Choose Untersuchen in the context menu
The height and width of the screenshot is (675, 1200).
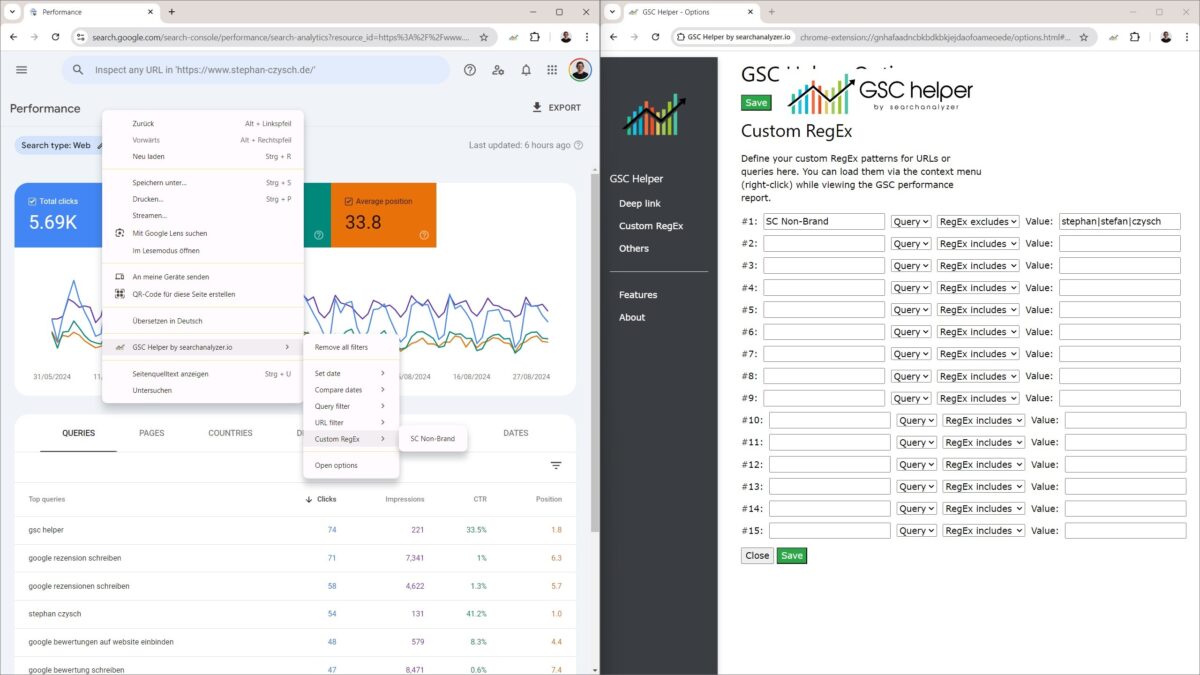coord(202,390)
